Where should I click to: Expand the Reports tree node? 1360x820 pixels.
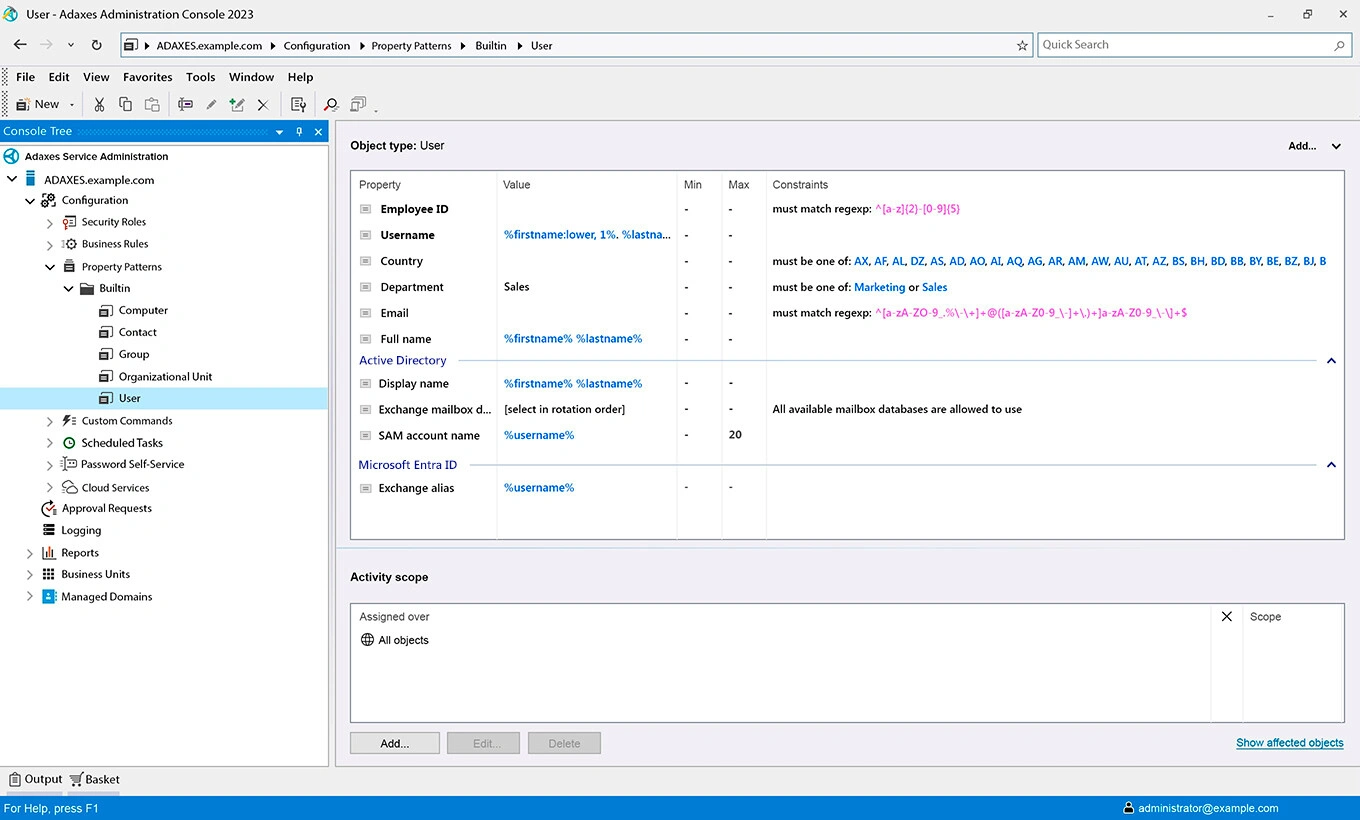tap(29, 553)
